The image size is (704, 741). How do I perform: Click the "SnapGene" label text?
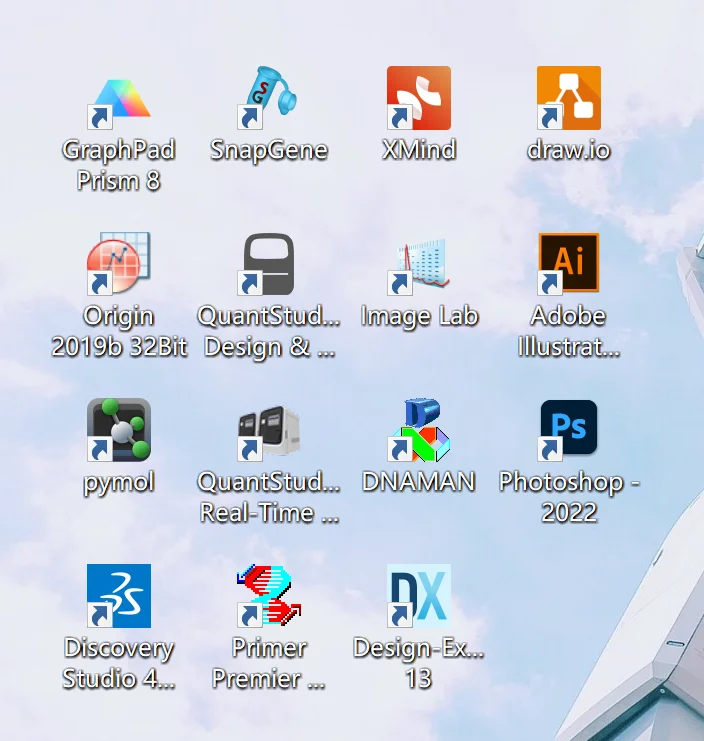(x=269, y=150)
